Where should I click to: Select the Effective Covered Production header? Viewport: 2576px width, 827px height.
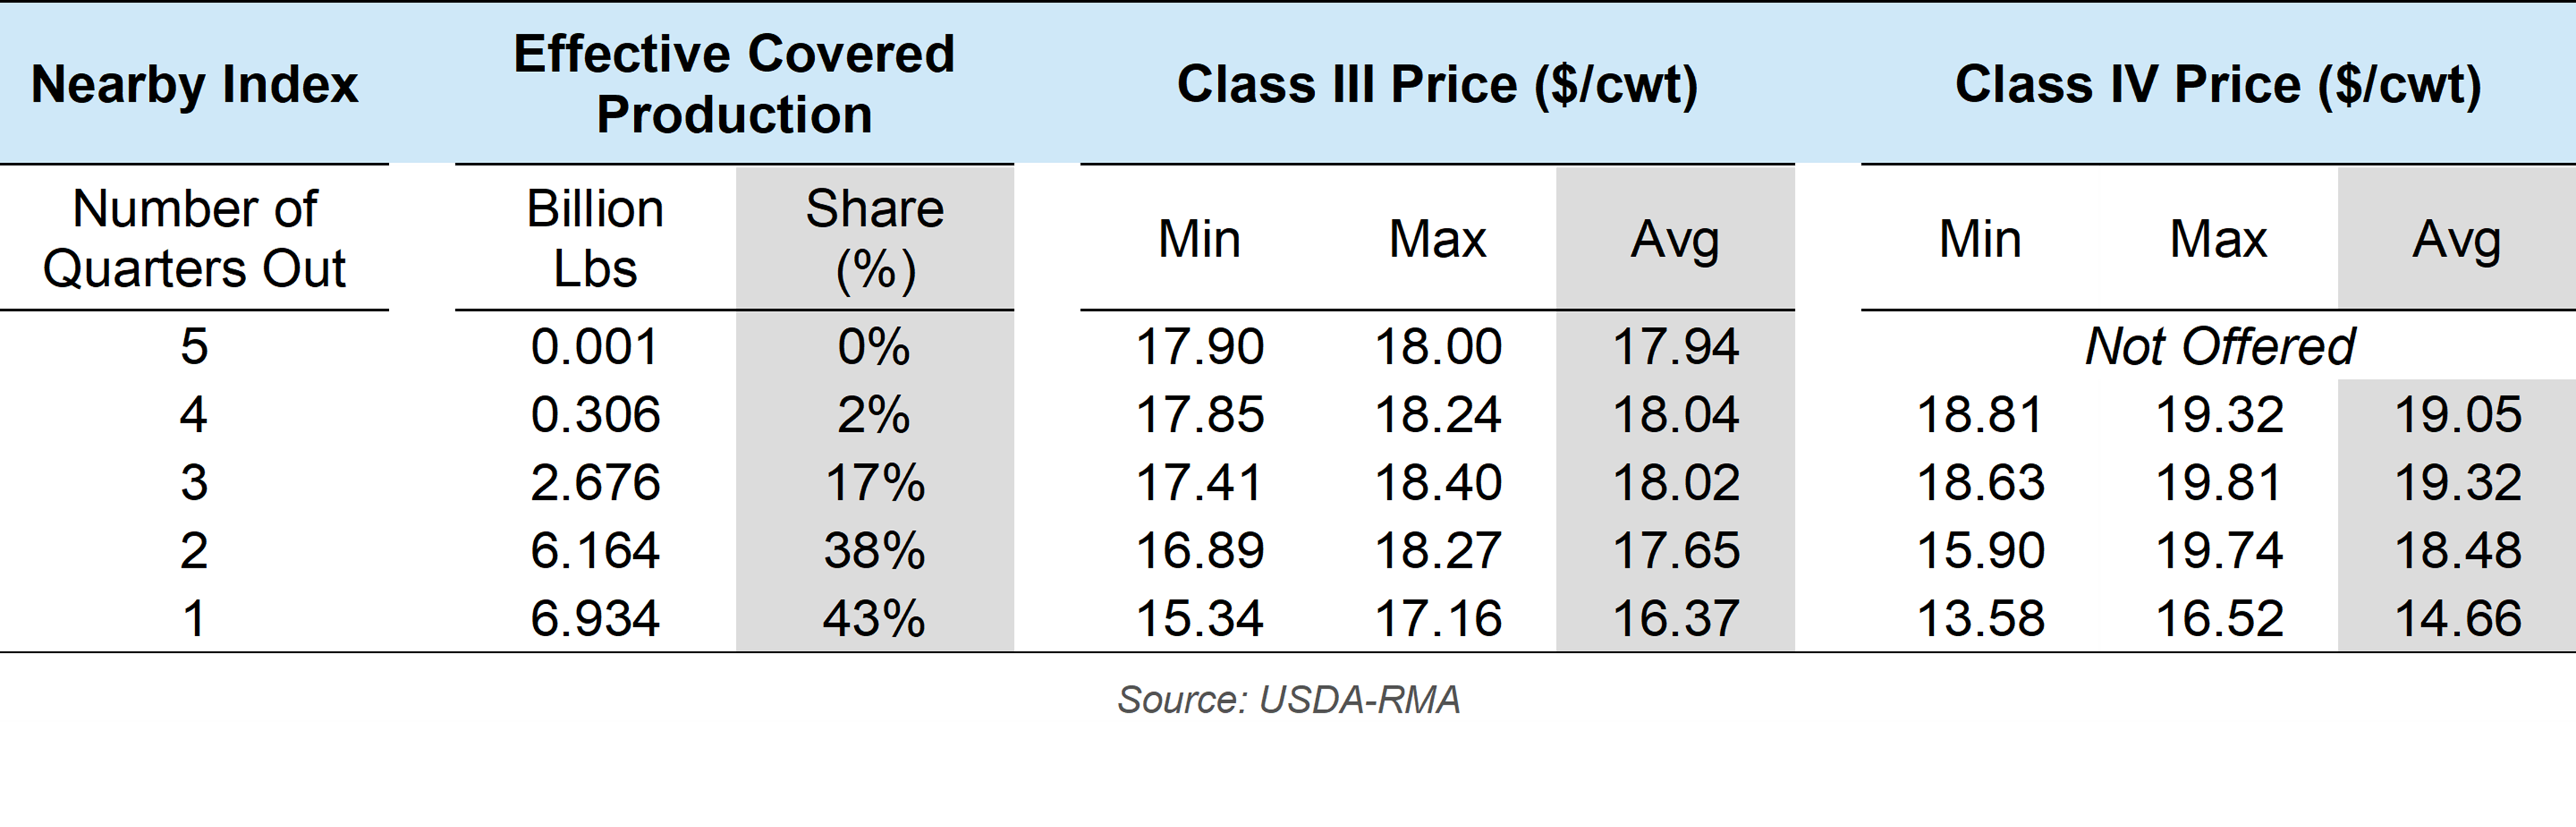coord(734,84)
